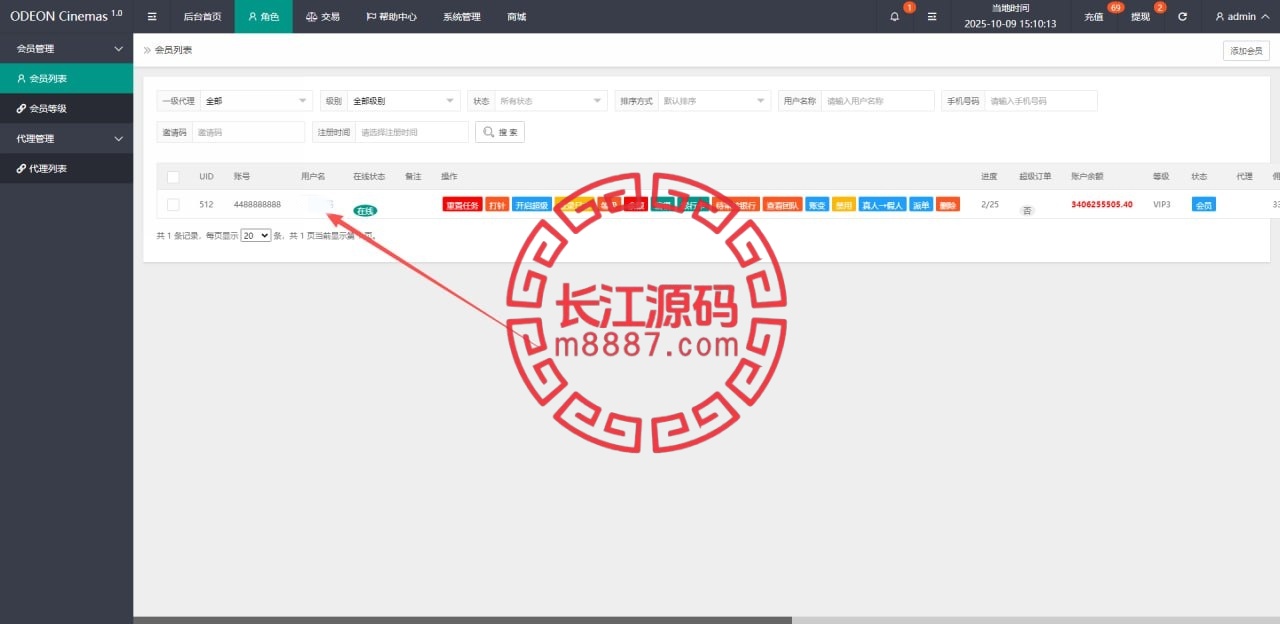Open the per-page count dropdown showing 20
Viewport: 1280px width, 624px height.
coord(256,235)
